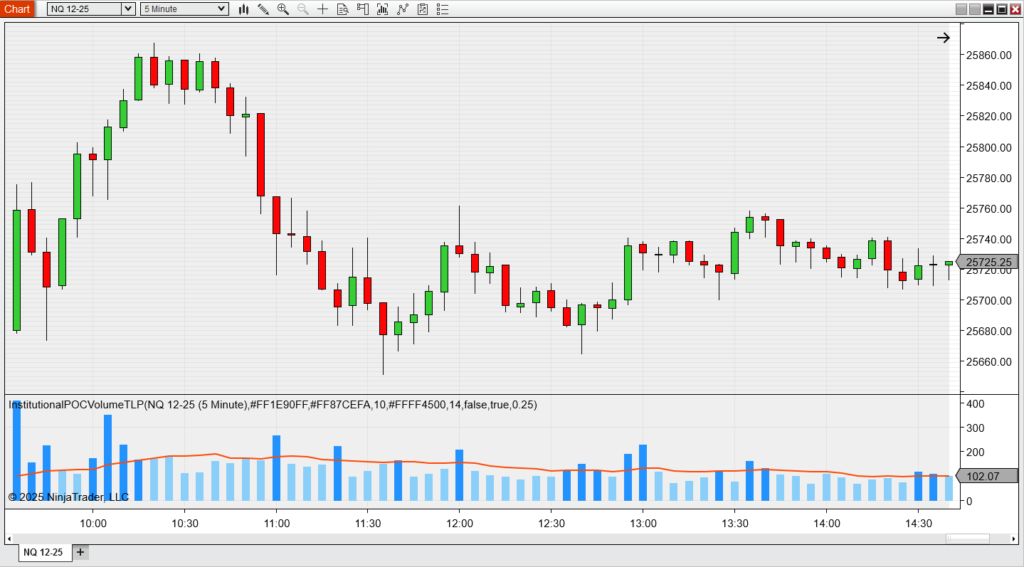
Task: Select the NQ 12-25 tab at bottom
Action: (x=43, y=552)
